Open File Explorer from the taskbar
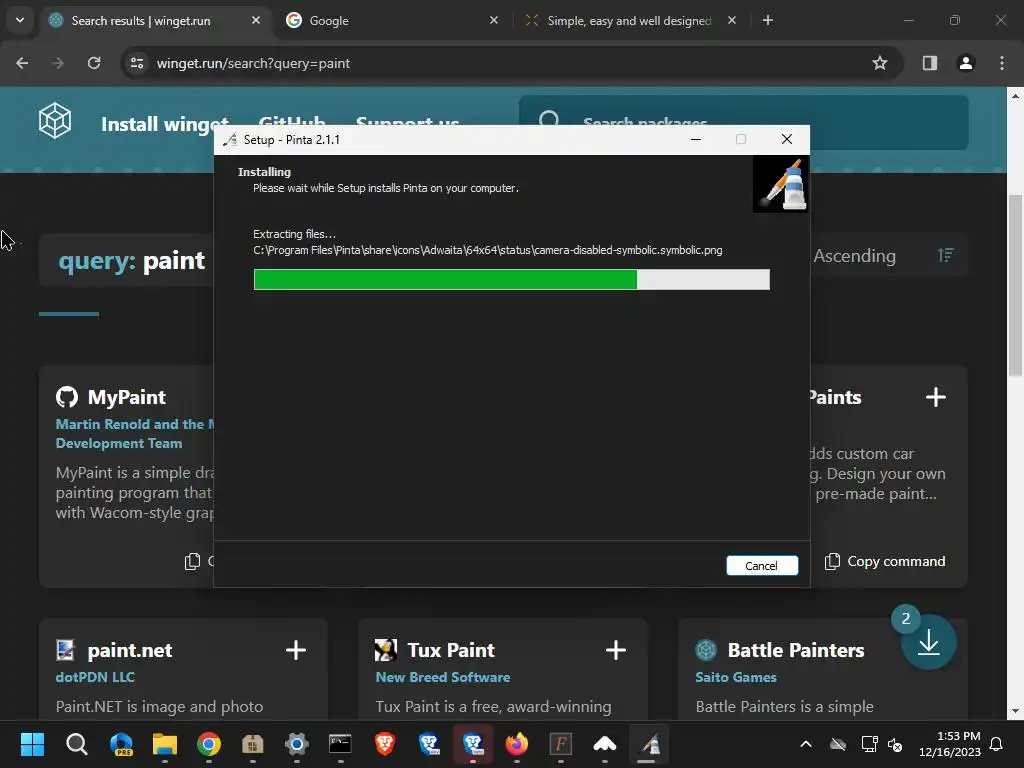Screen dimensions: 1024x768 pos(165,744)
